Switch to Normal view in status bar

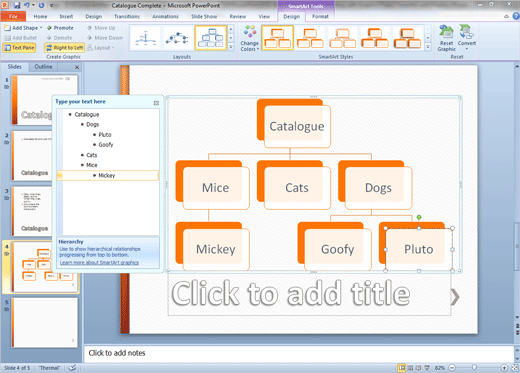[402, 368]
